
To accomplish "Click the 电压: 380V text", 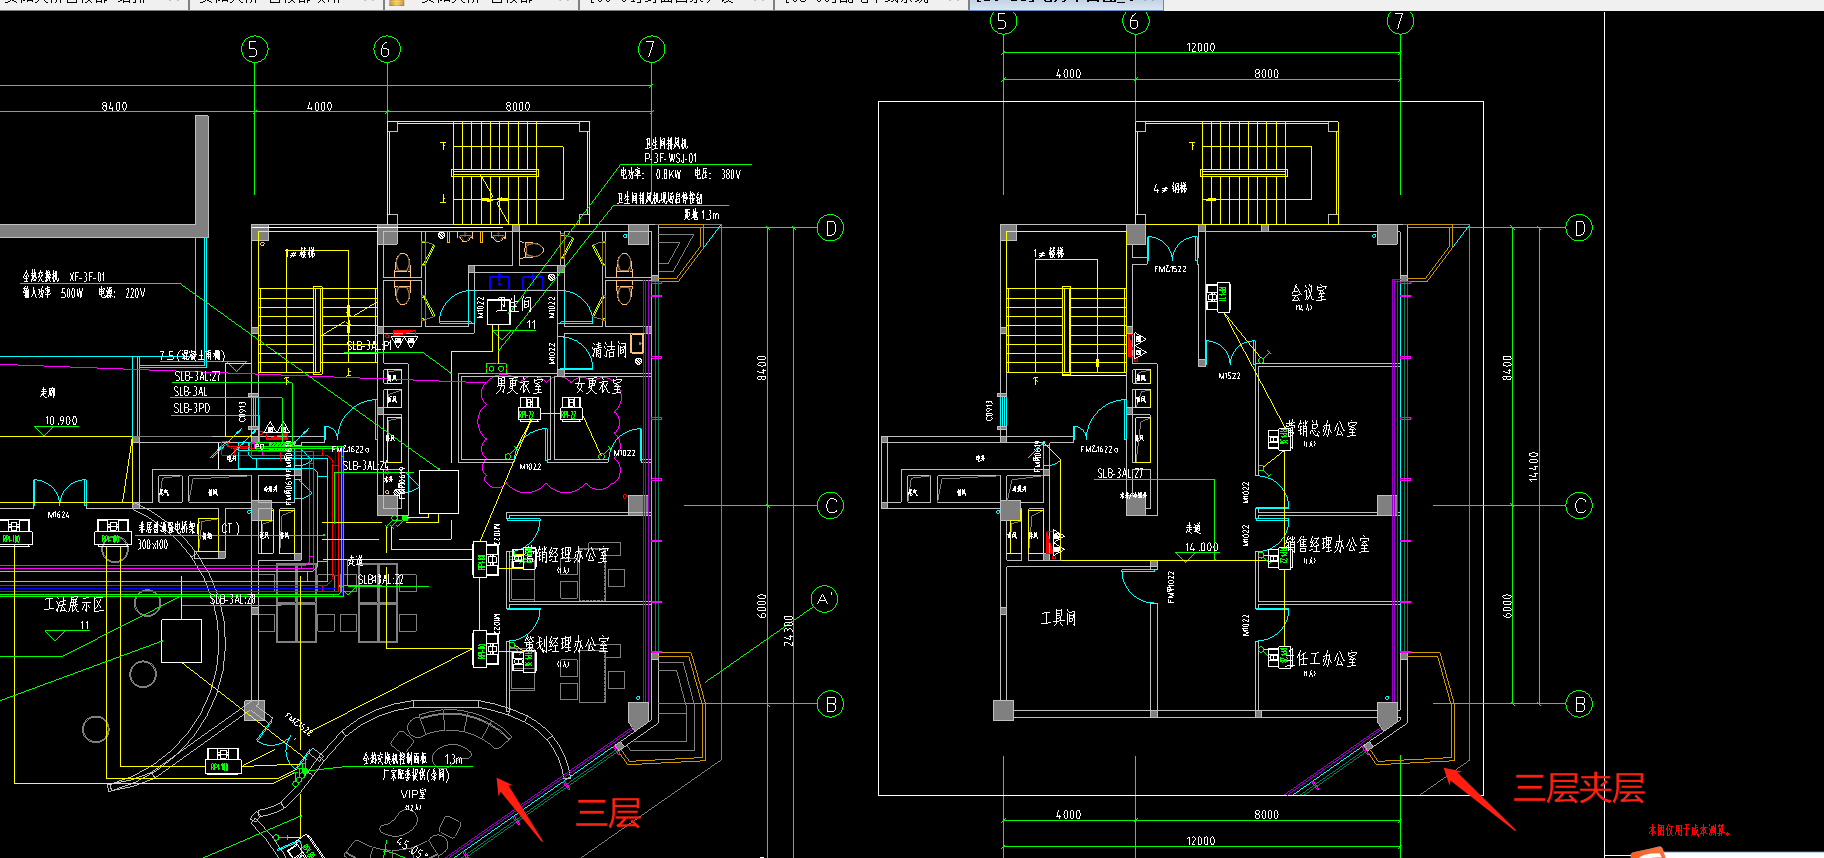I will 717,174.
